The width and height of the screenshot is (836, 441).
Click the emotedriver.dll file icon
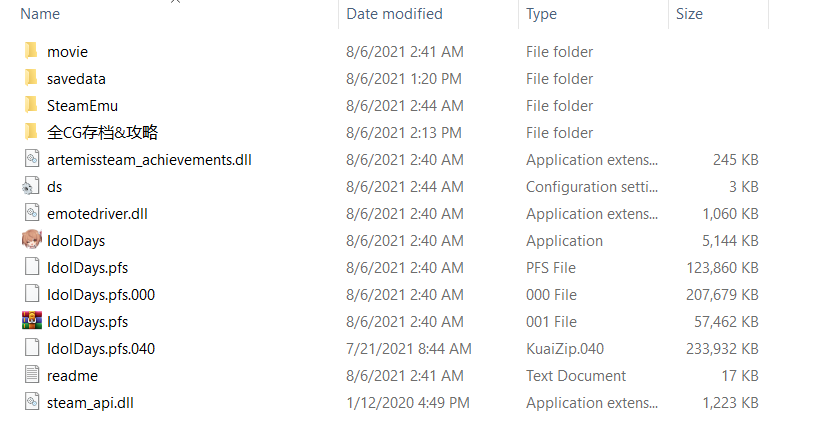click(x=31, y=213)
